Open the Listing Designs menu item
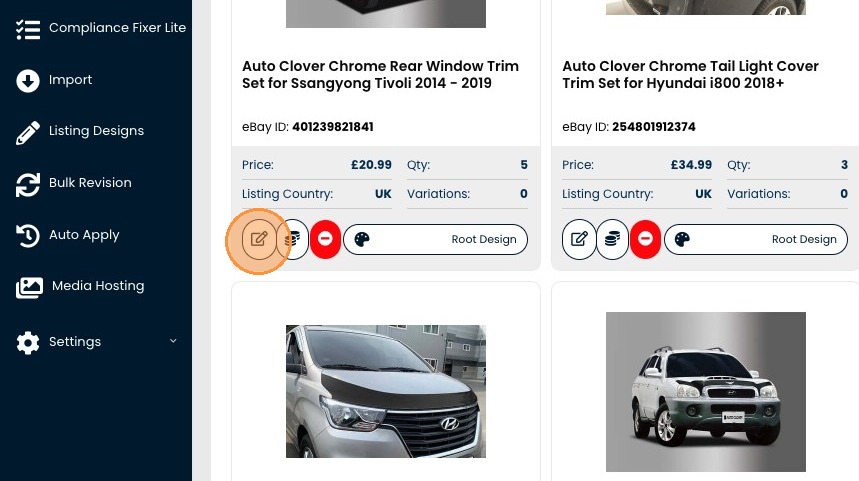 tap(96, 131)
